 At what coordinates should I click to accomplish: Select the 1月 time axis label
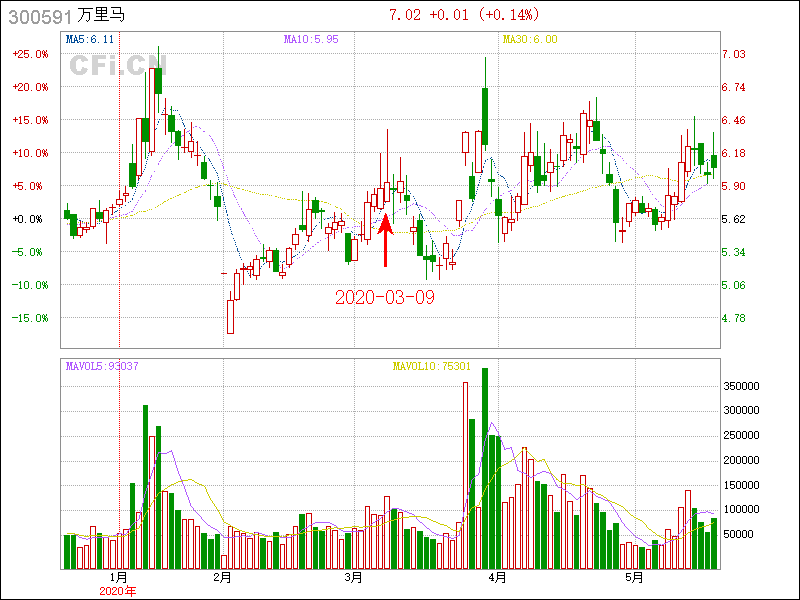(118, 577)
